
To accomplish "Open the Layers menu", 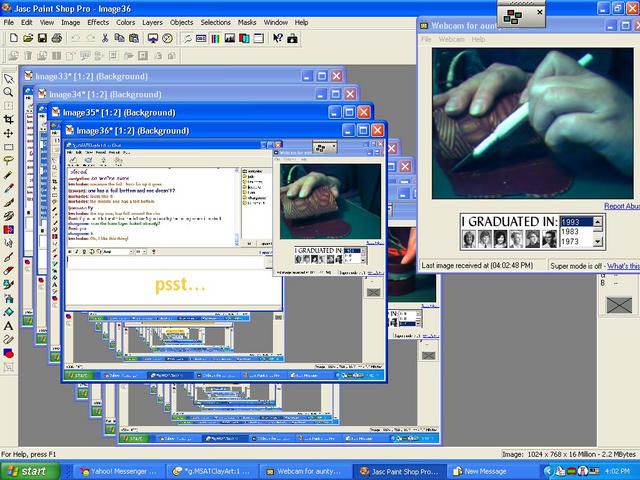I will pyautogui.click(x=152, y=22).
